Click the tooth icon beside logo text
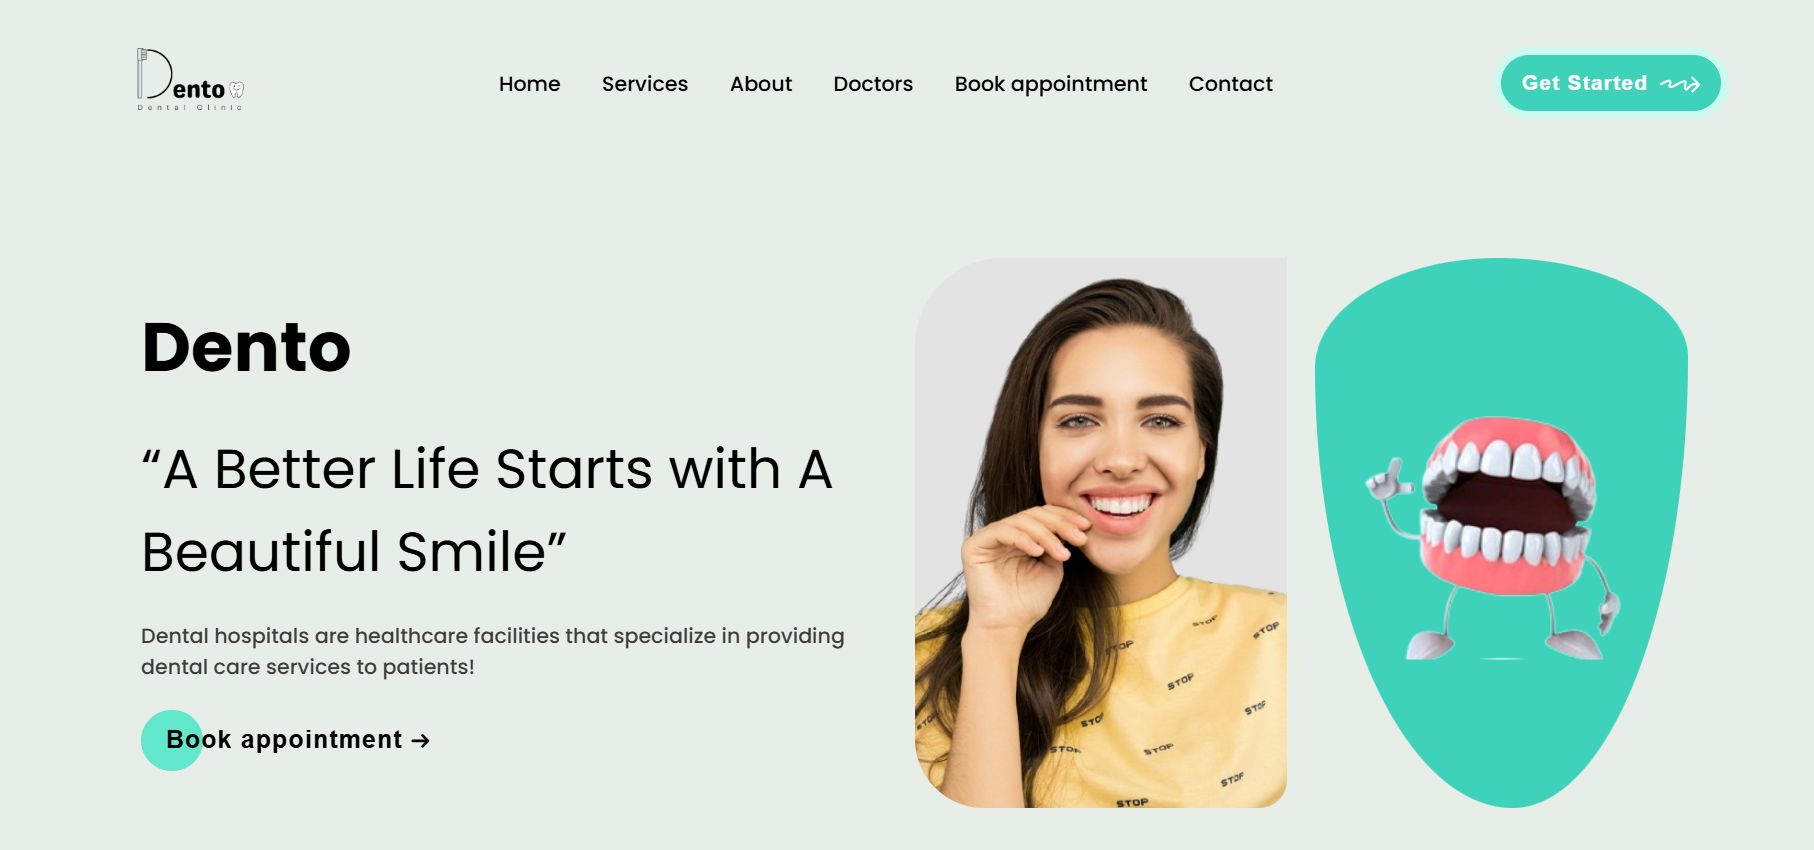The width and height of the screenshot is (1814, 850). click(x=237, y=90)
